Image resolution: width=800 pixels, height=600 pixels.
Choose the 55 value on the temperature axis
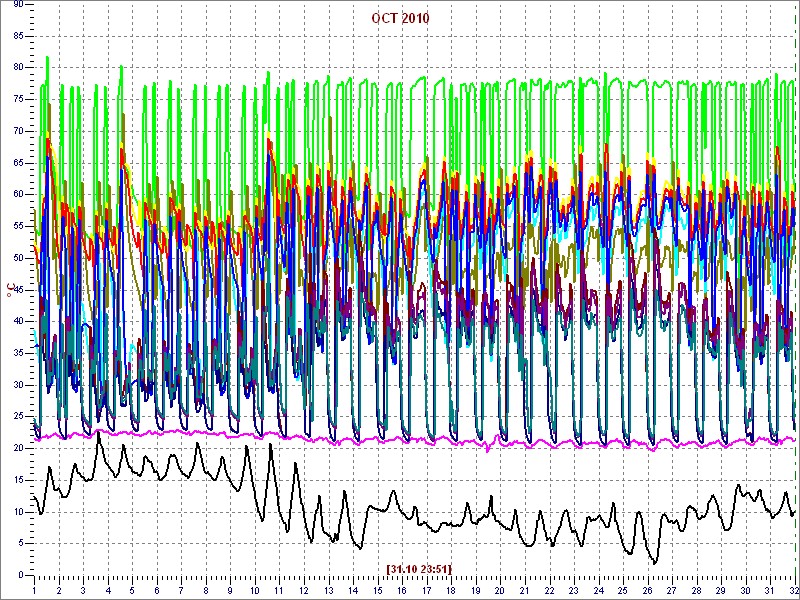[18, 227]
